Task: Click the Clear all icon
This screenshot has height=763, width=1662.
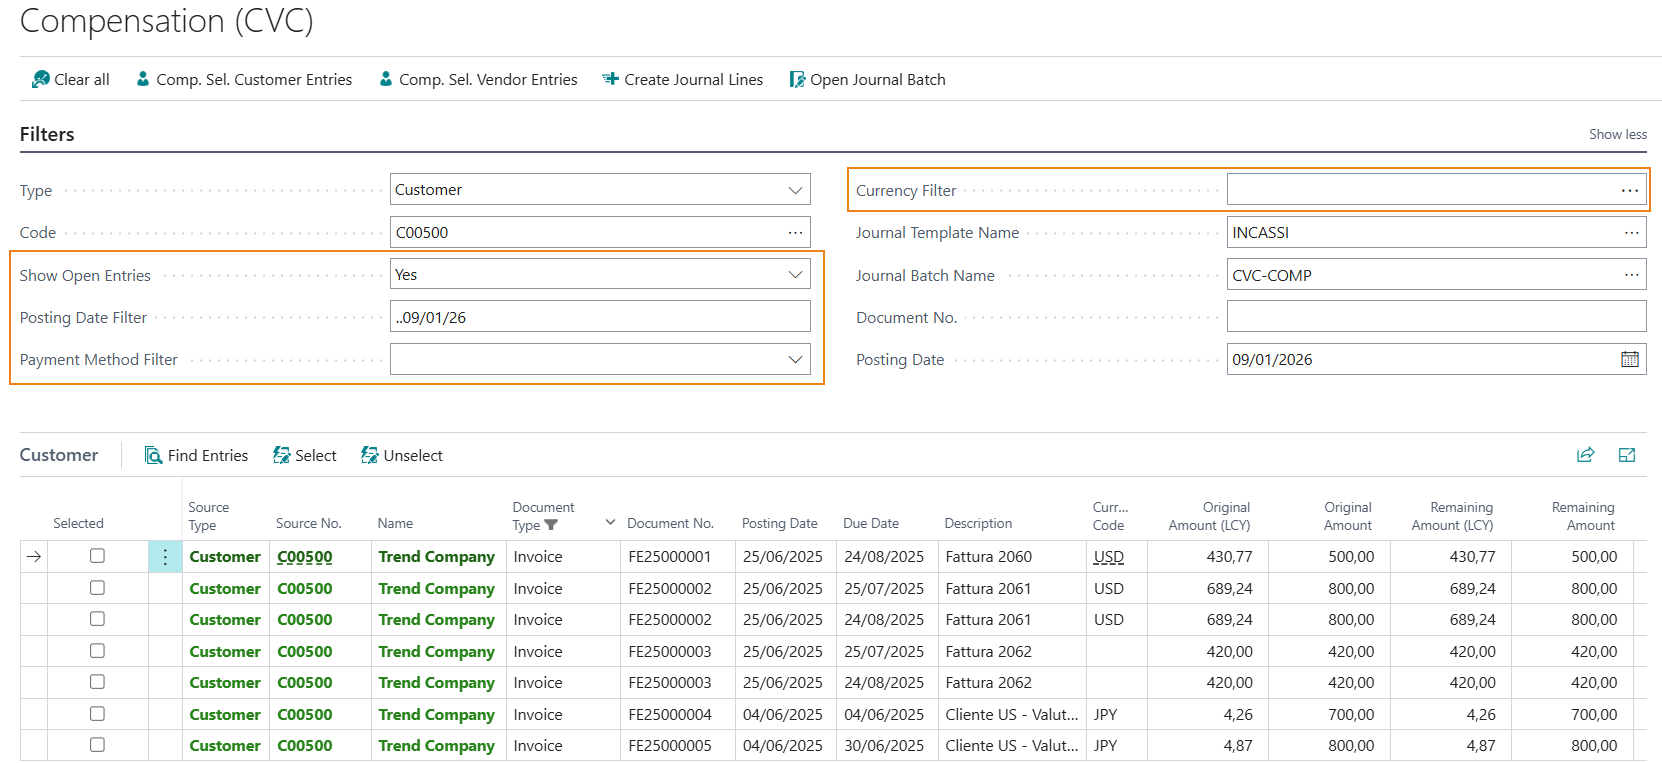Action: 40,79
